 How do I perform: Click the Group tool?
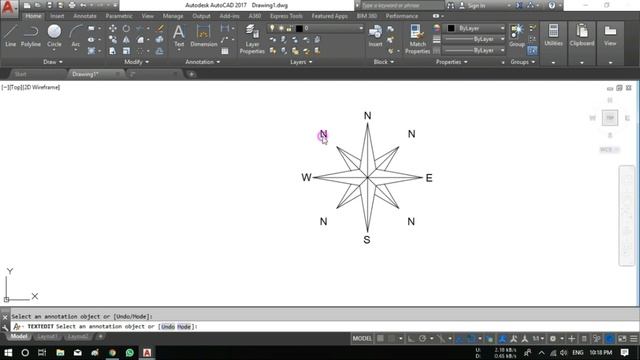(x=517, y=35)
